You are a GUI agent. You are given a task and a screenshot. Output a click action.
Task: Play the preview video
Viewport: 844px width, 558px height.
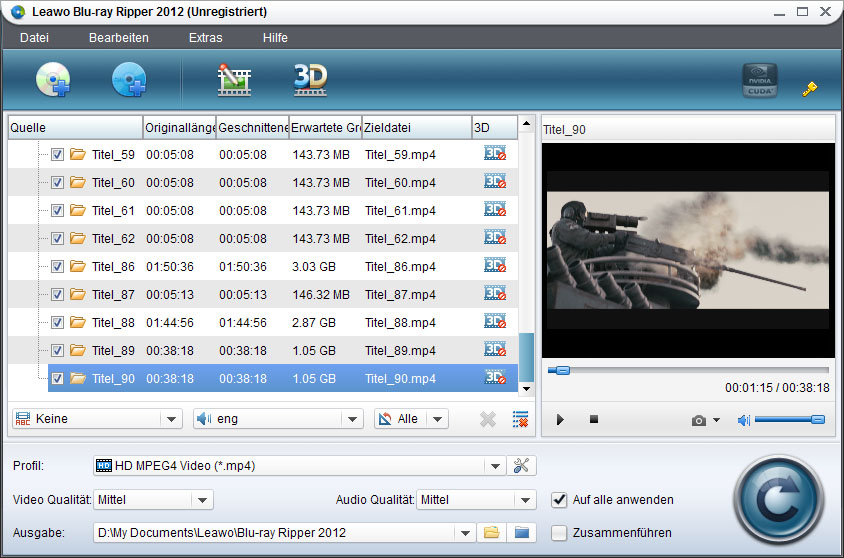point(560,420)
